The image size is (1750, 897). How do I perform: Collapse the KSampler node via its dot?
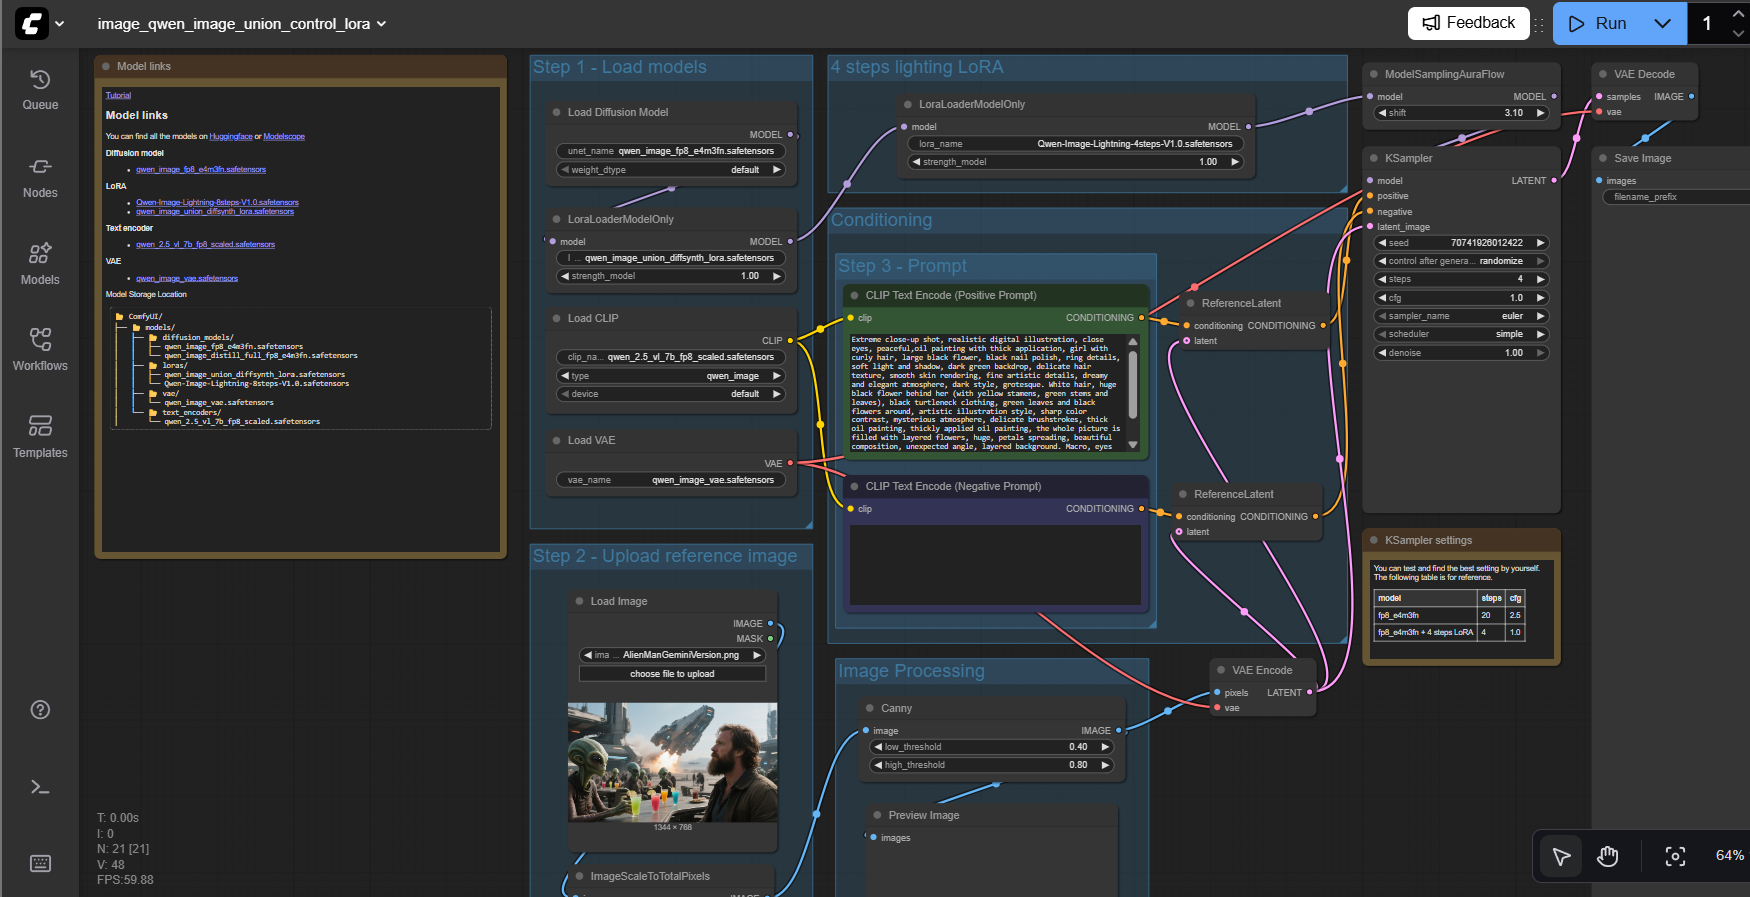[x=1373, y=158]
